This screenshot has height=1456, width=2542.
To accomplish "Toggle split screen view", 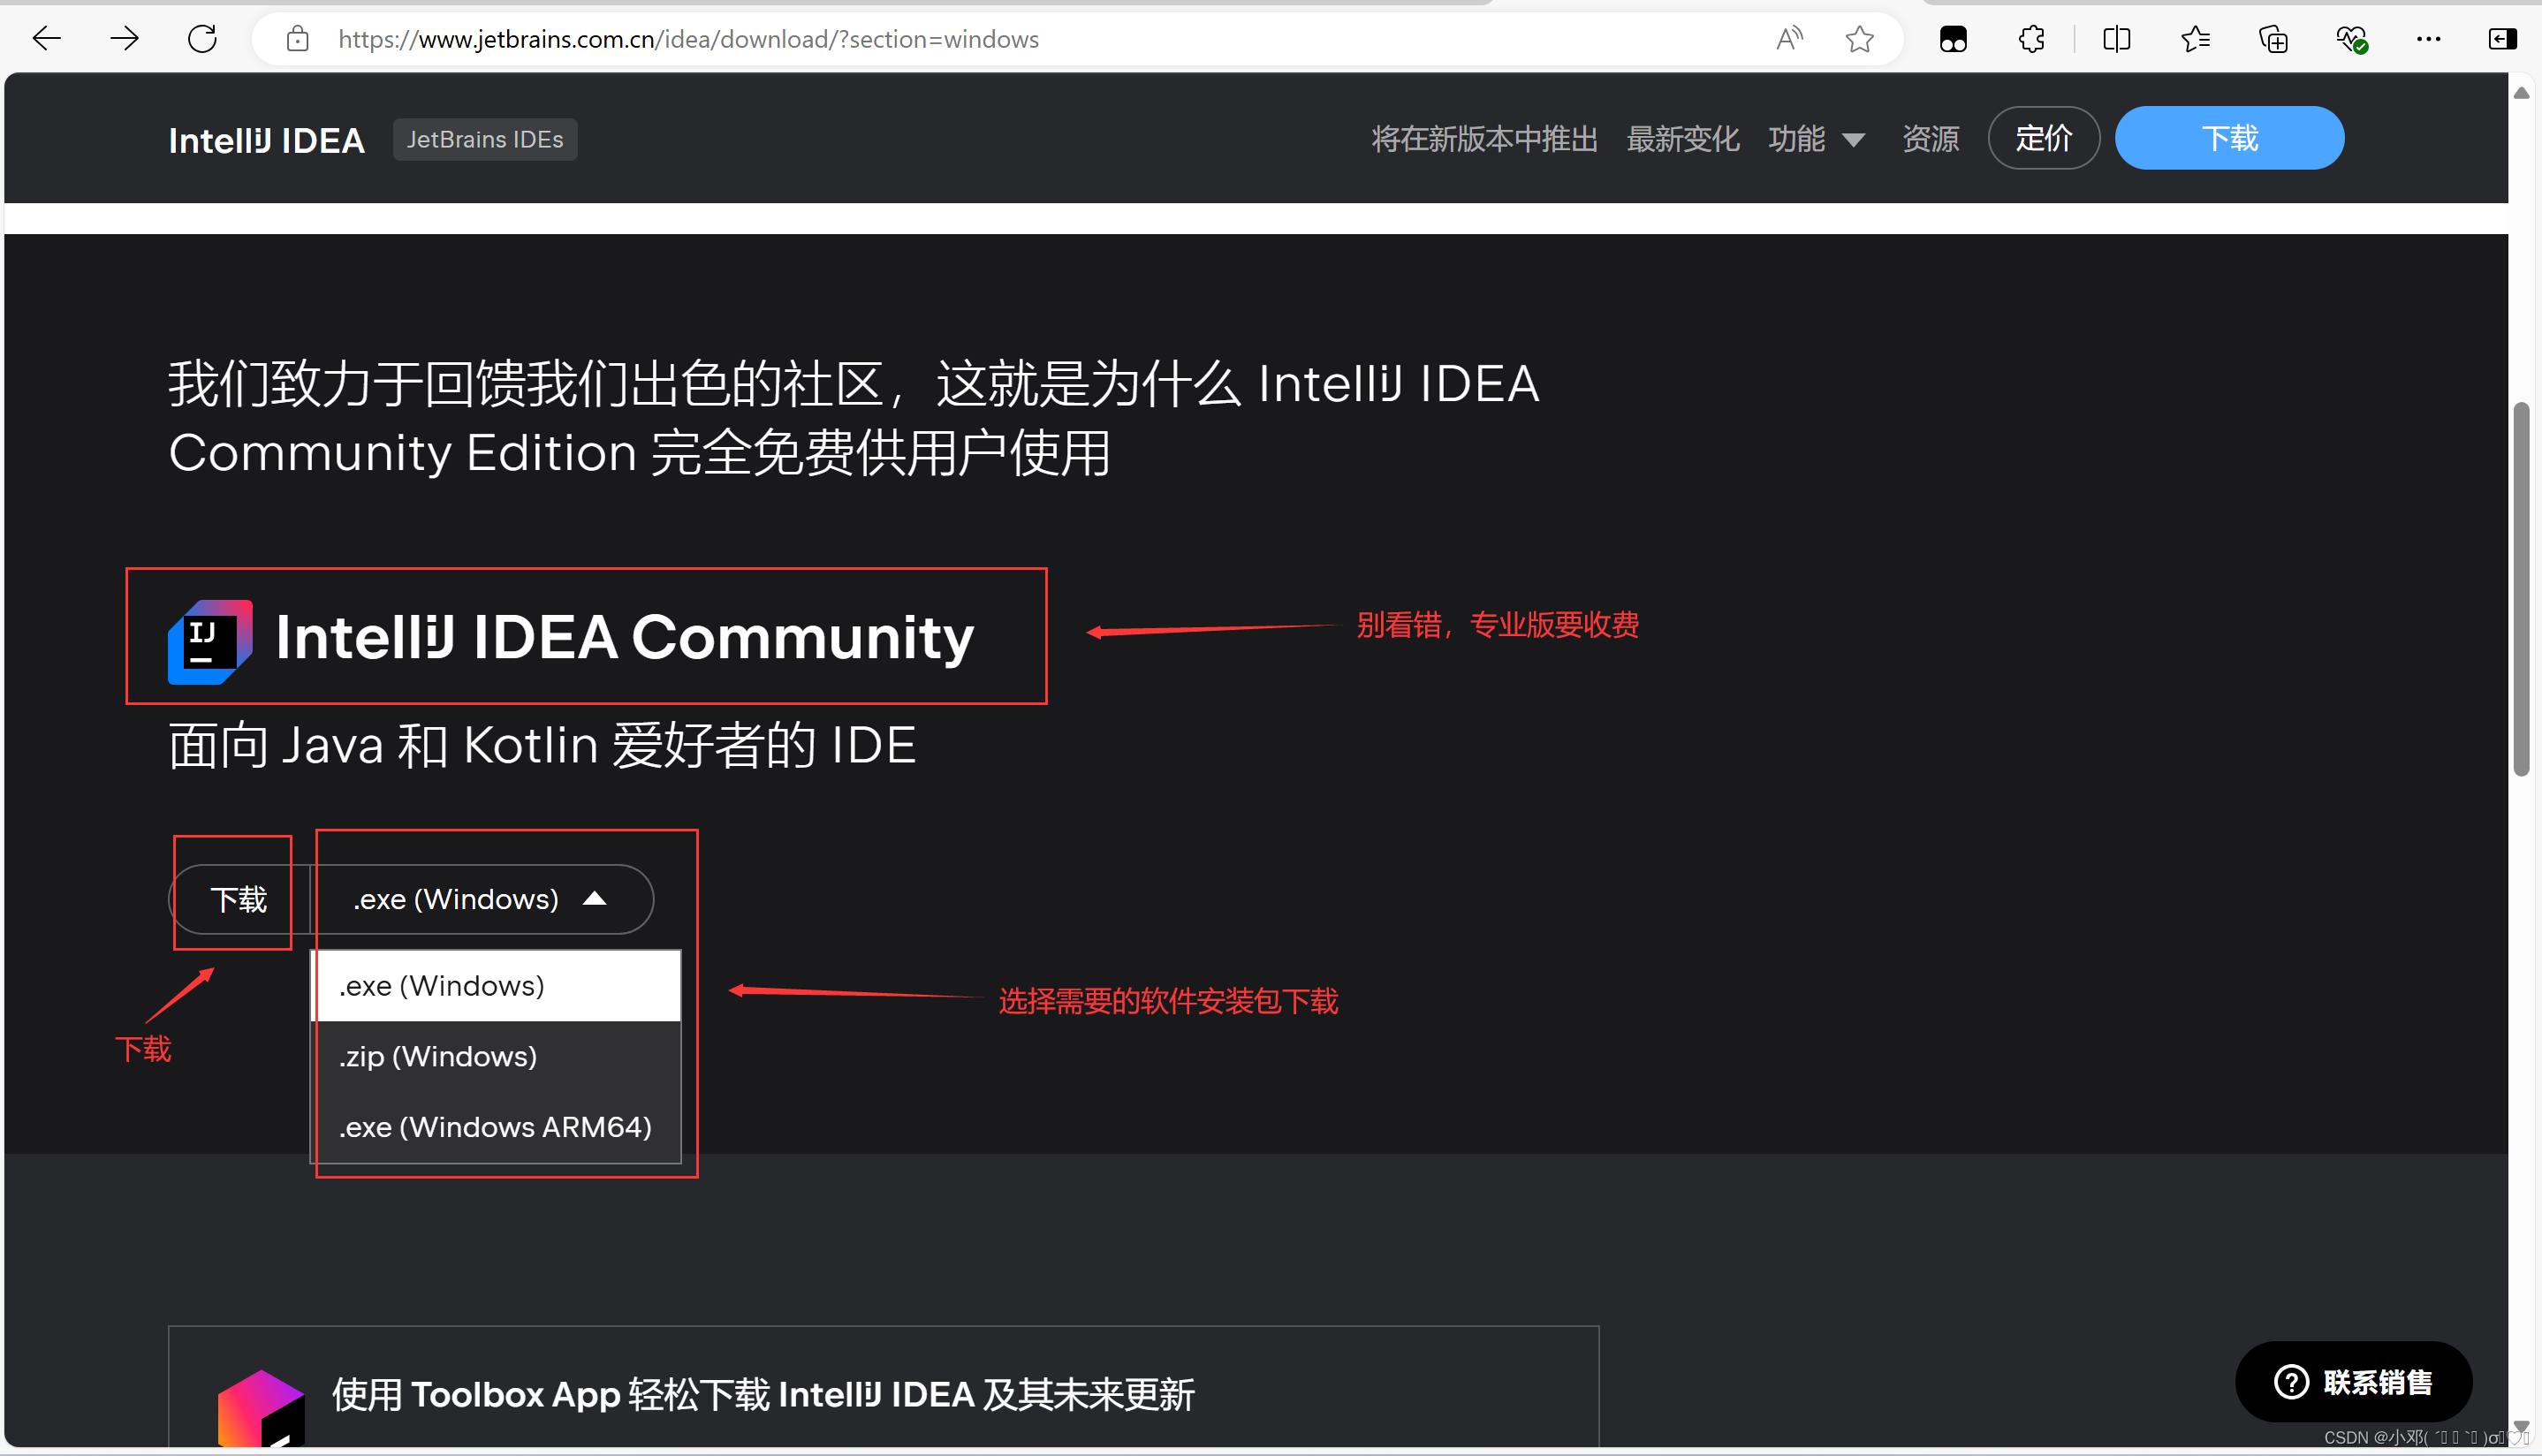I will (2117, 39).
